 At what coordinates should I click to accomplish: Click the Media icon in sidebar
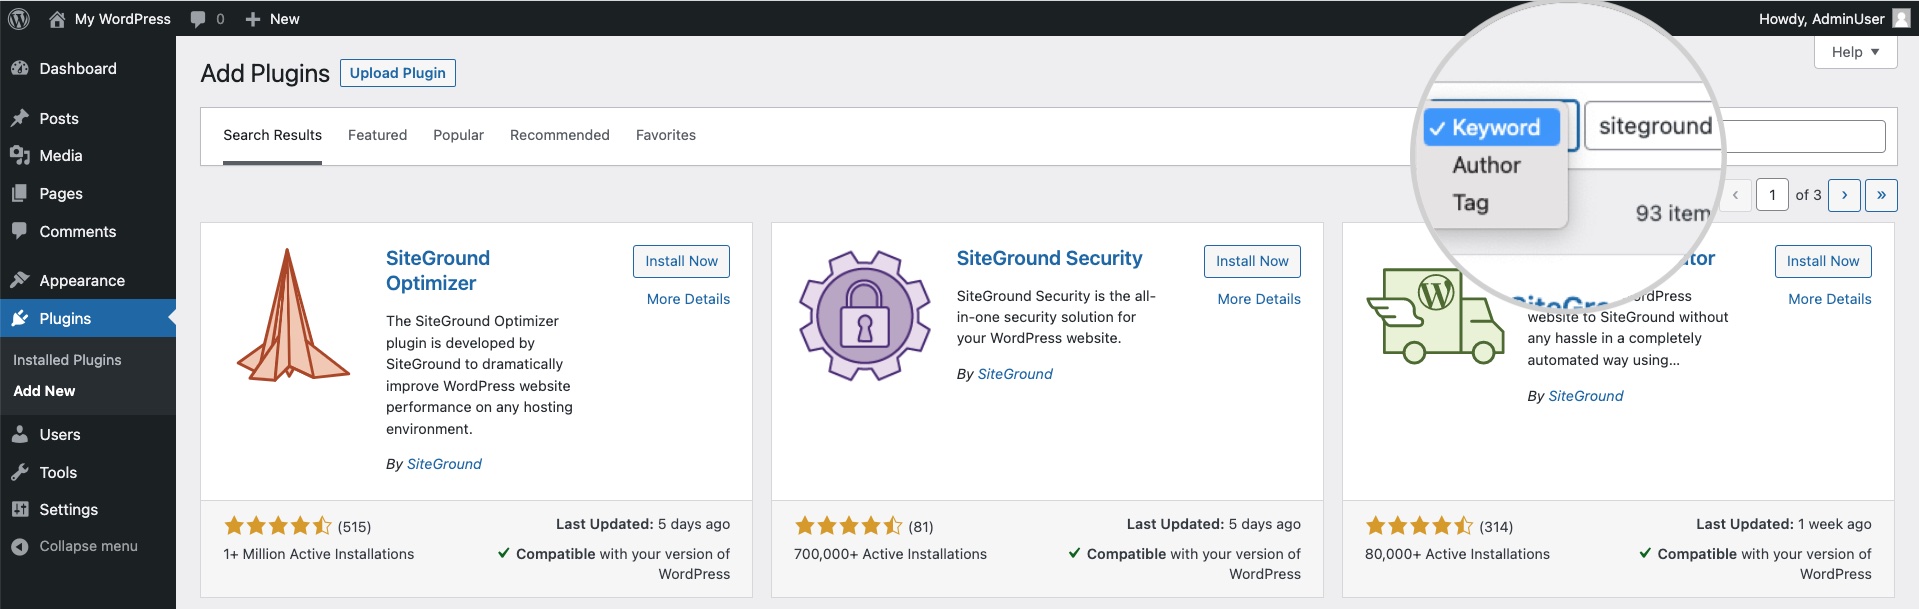pos(20,155)
